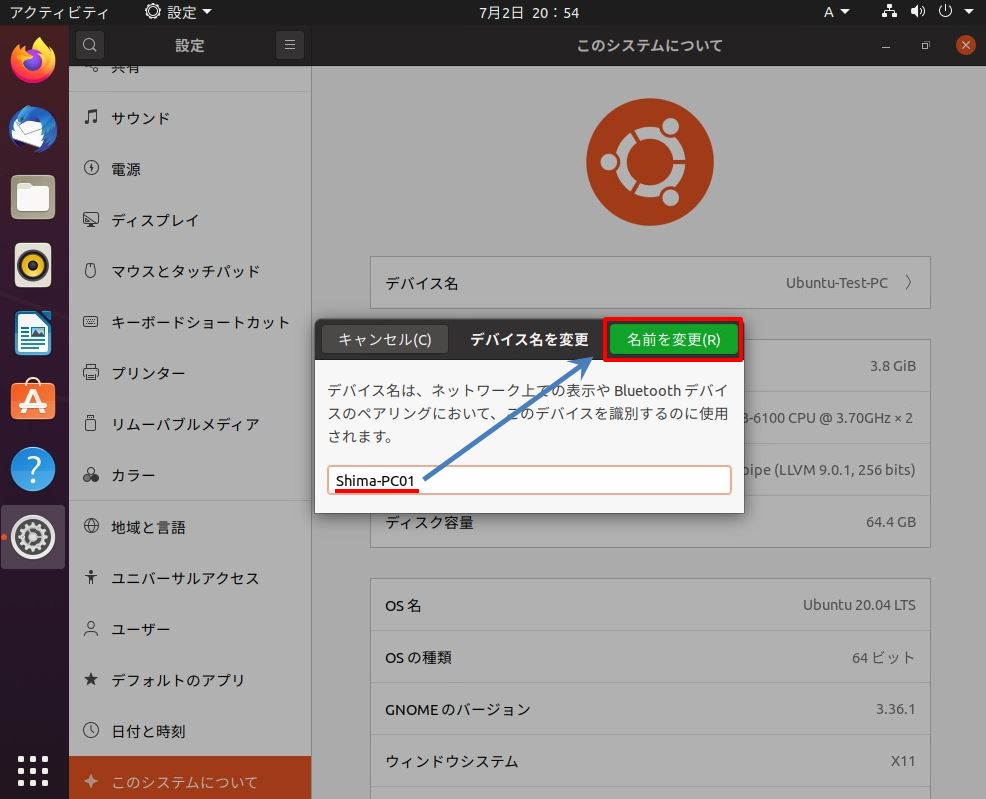
Task: Click the X11 window system value
Action: (x=903, y=761)
